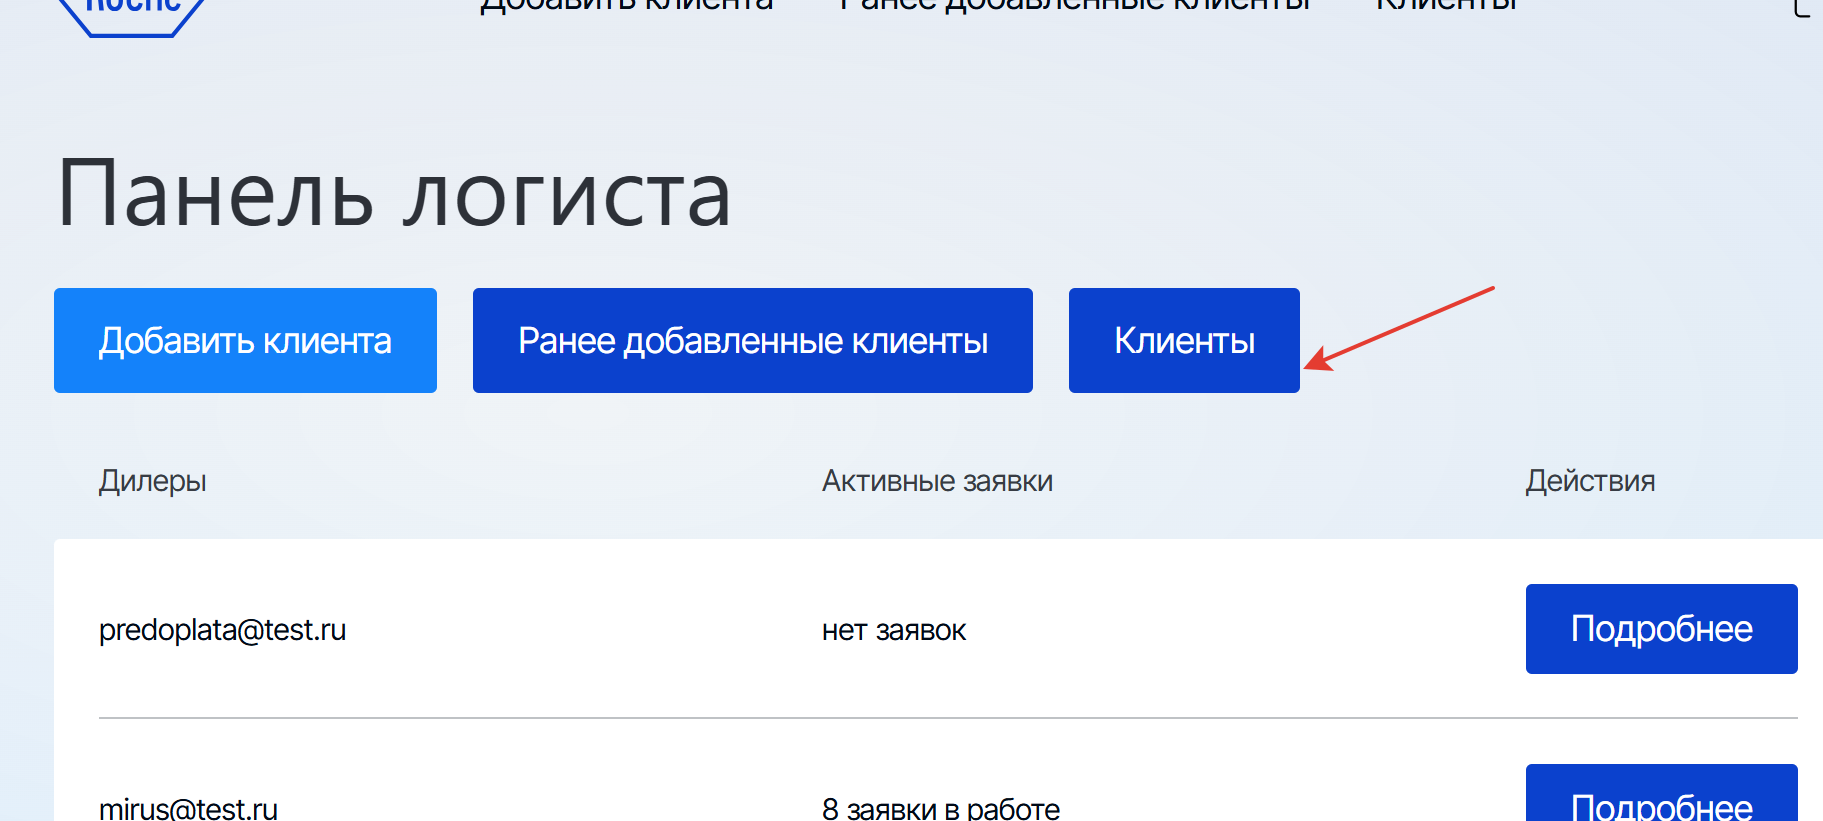View Подробнее for mirus@test.ru
Image resolution: width=1823 pixels, height=821 pixels.
[1661, 794]
